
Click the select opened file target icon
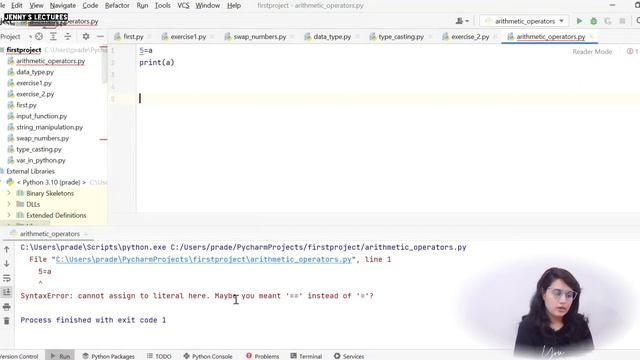(39, 36)
